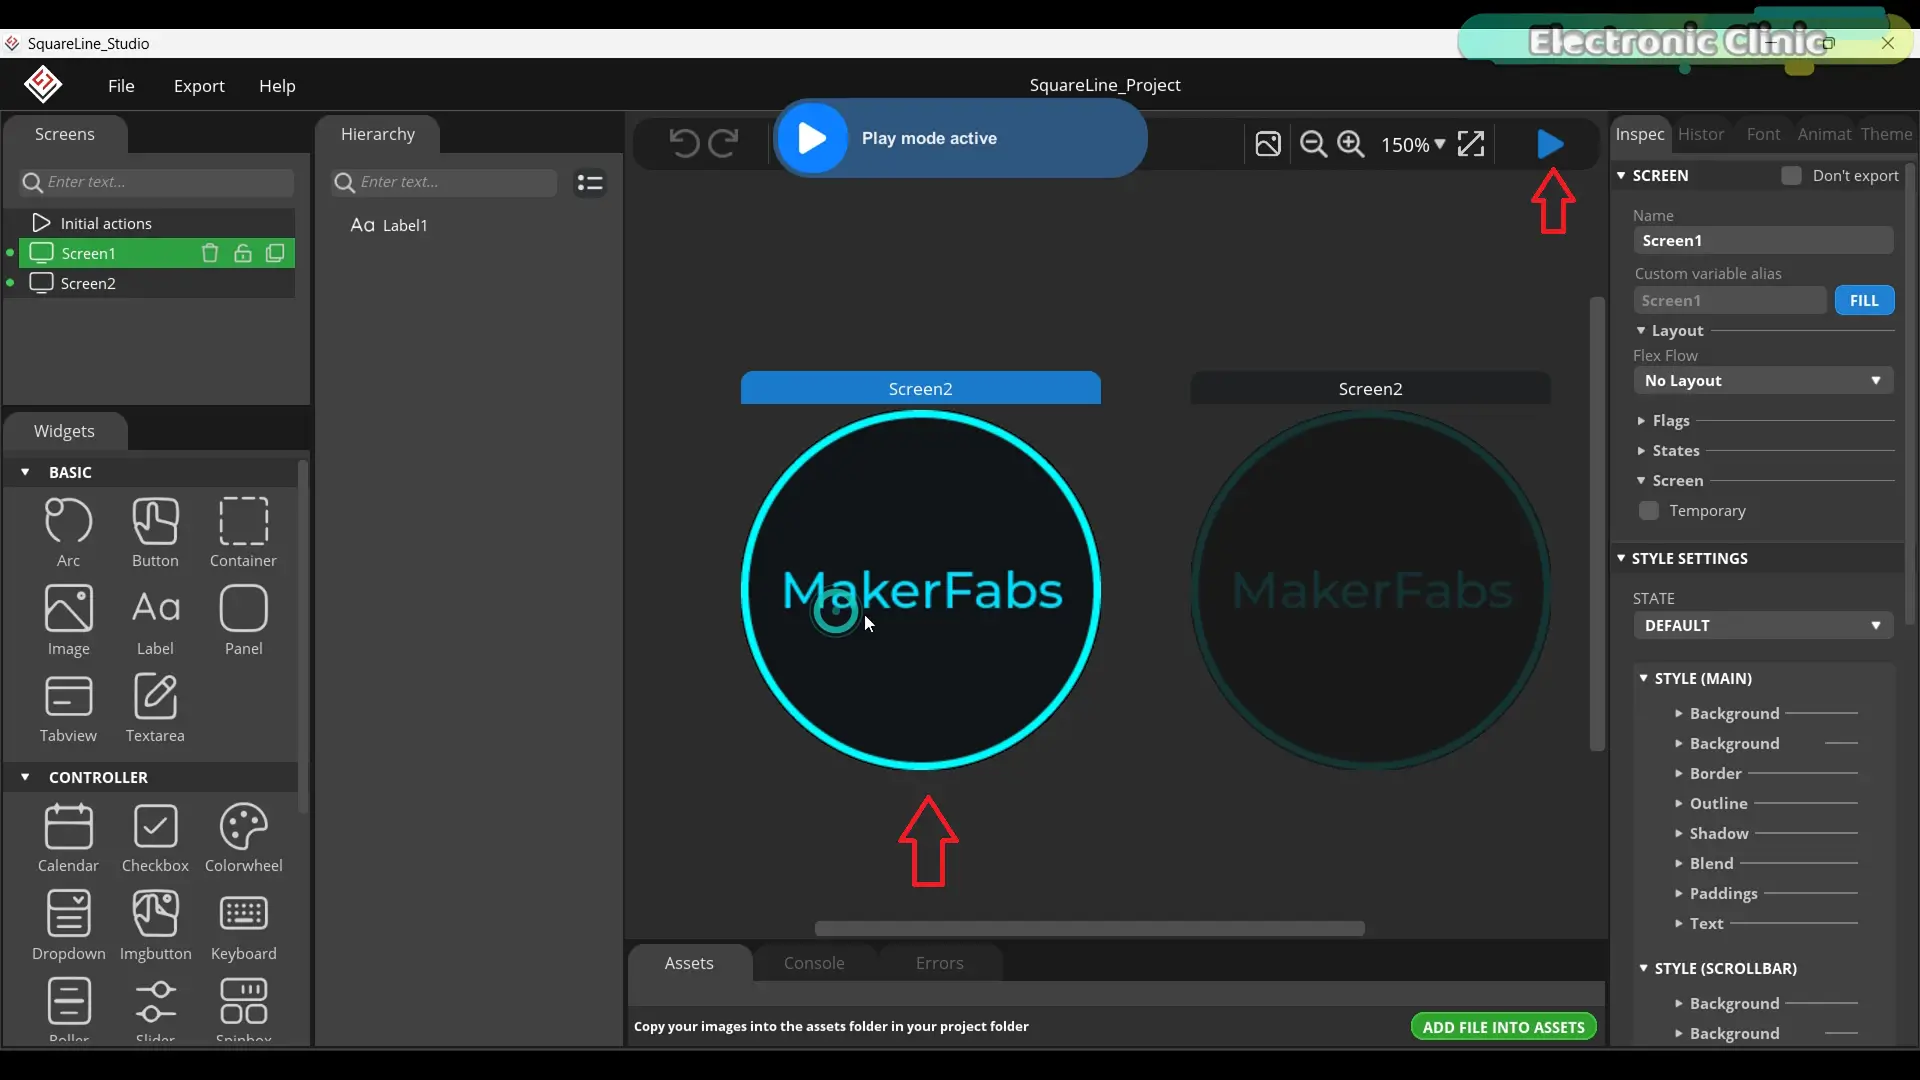This screenshot has height=1080, width=1920.
Task: Select the Button widget
Action: coord(155,533)
